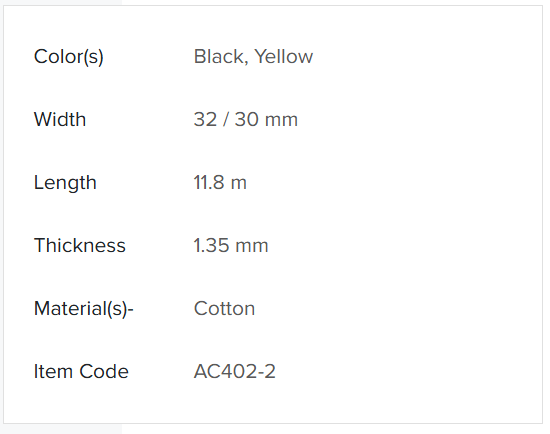The image size is (550, 434).
Task: Click the word Black in colors
Action: coord(221,56)
